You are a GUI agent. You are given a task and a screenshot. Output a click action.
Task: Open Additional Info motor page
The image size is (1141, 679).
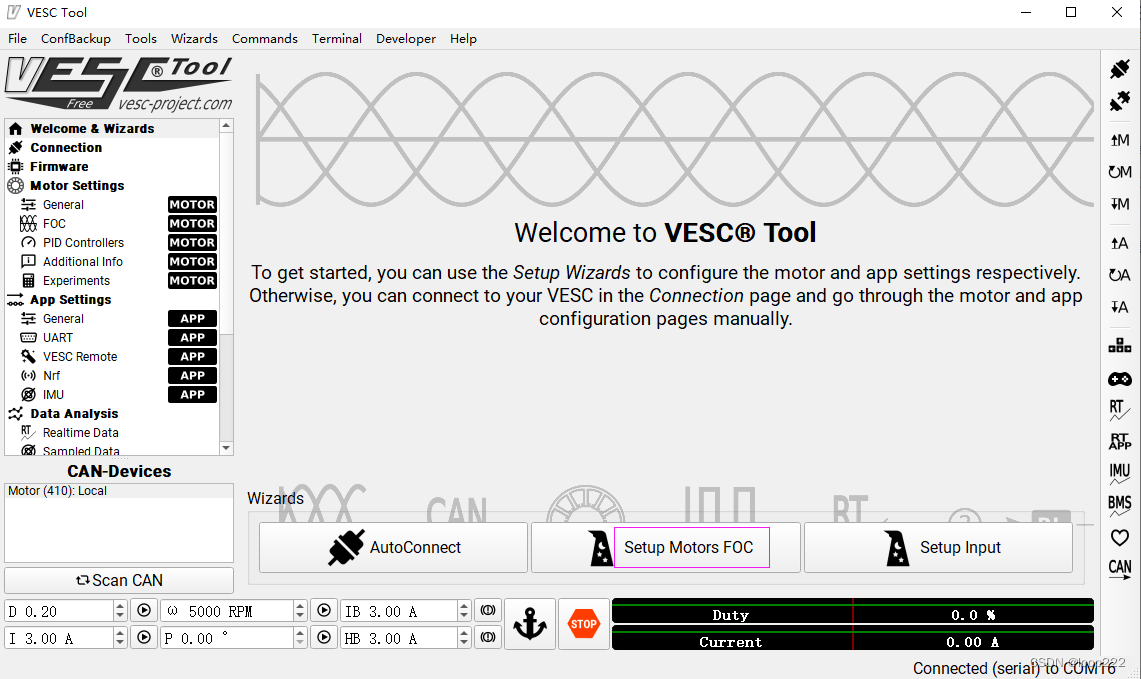[x=112, y=261]
